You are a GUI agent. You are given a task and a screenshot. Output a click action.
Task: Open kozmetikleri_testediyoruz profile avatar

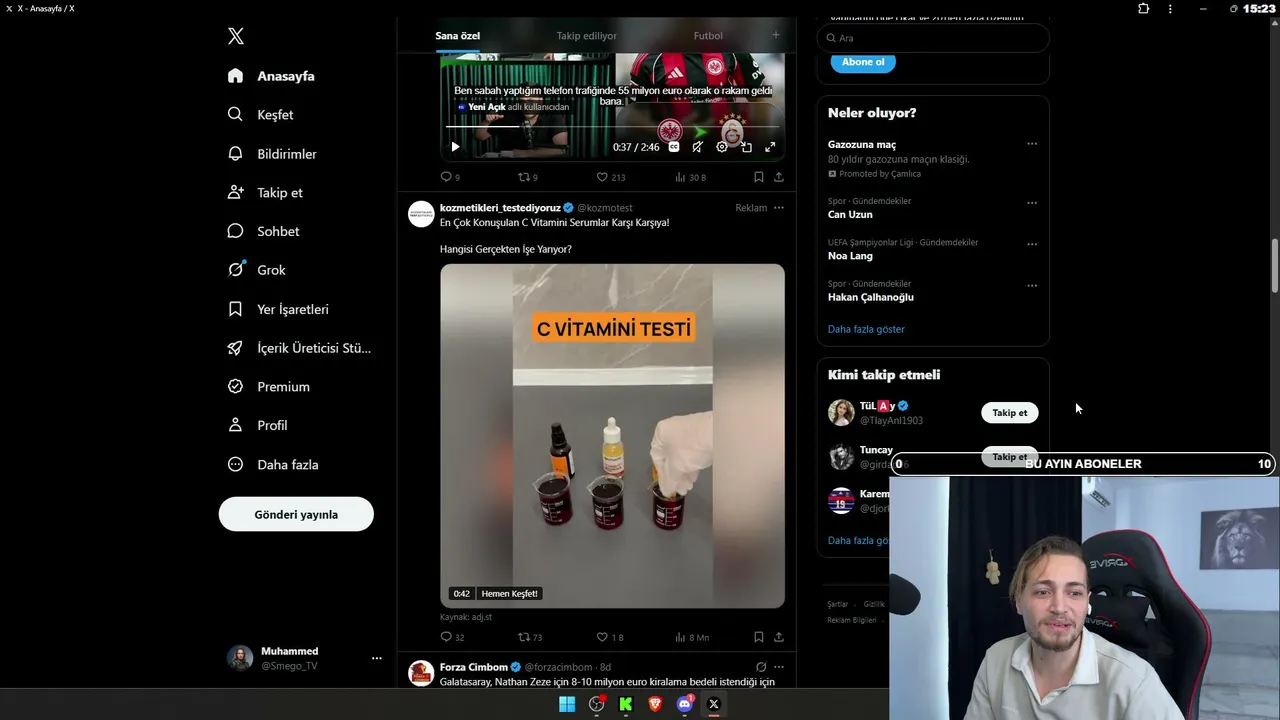click(421, 214)
